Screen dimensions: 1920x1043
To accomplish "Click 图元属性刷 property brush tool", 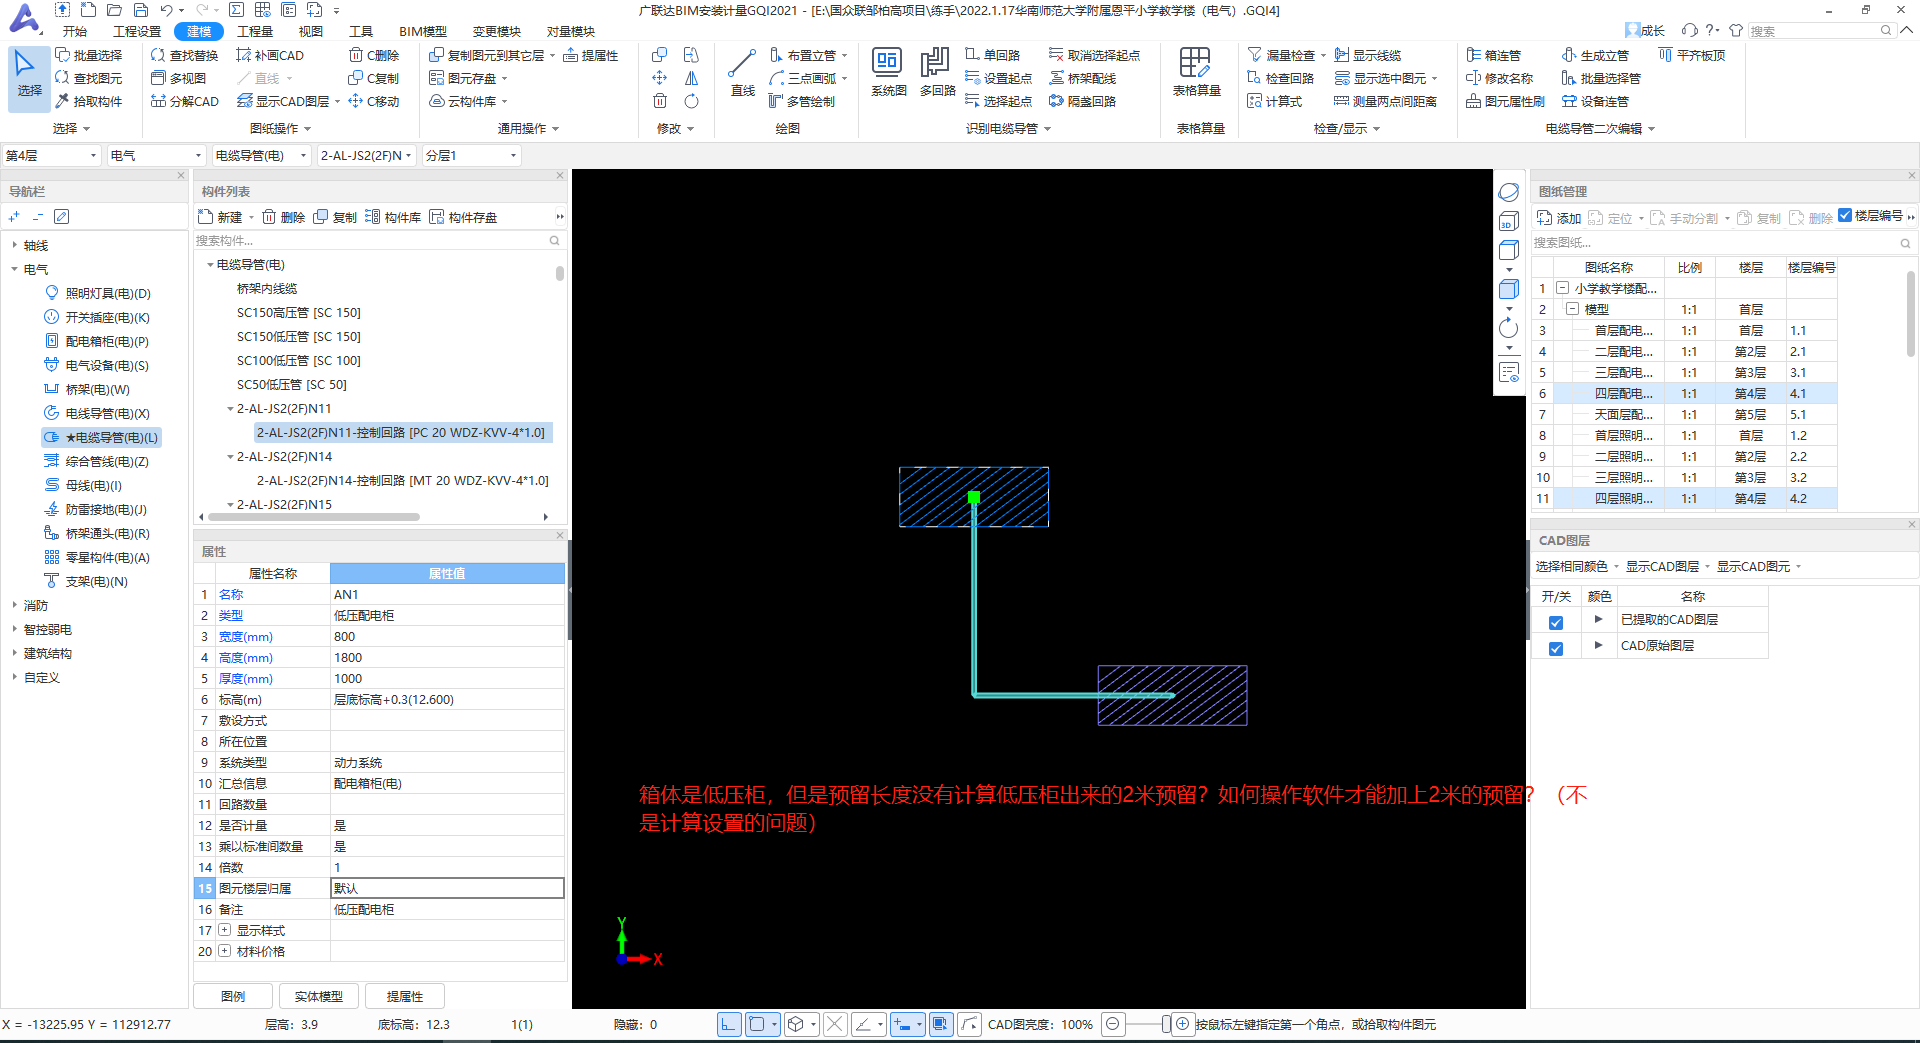I will (1505, 101).
